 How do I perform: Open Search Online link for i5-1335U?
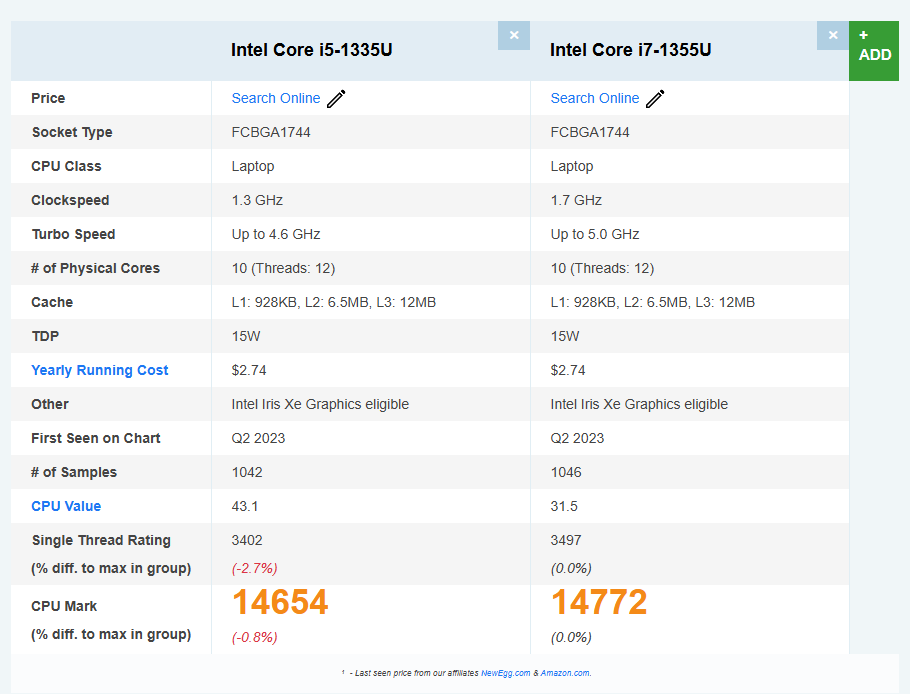(276, 98)
